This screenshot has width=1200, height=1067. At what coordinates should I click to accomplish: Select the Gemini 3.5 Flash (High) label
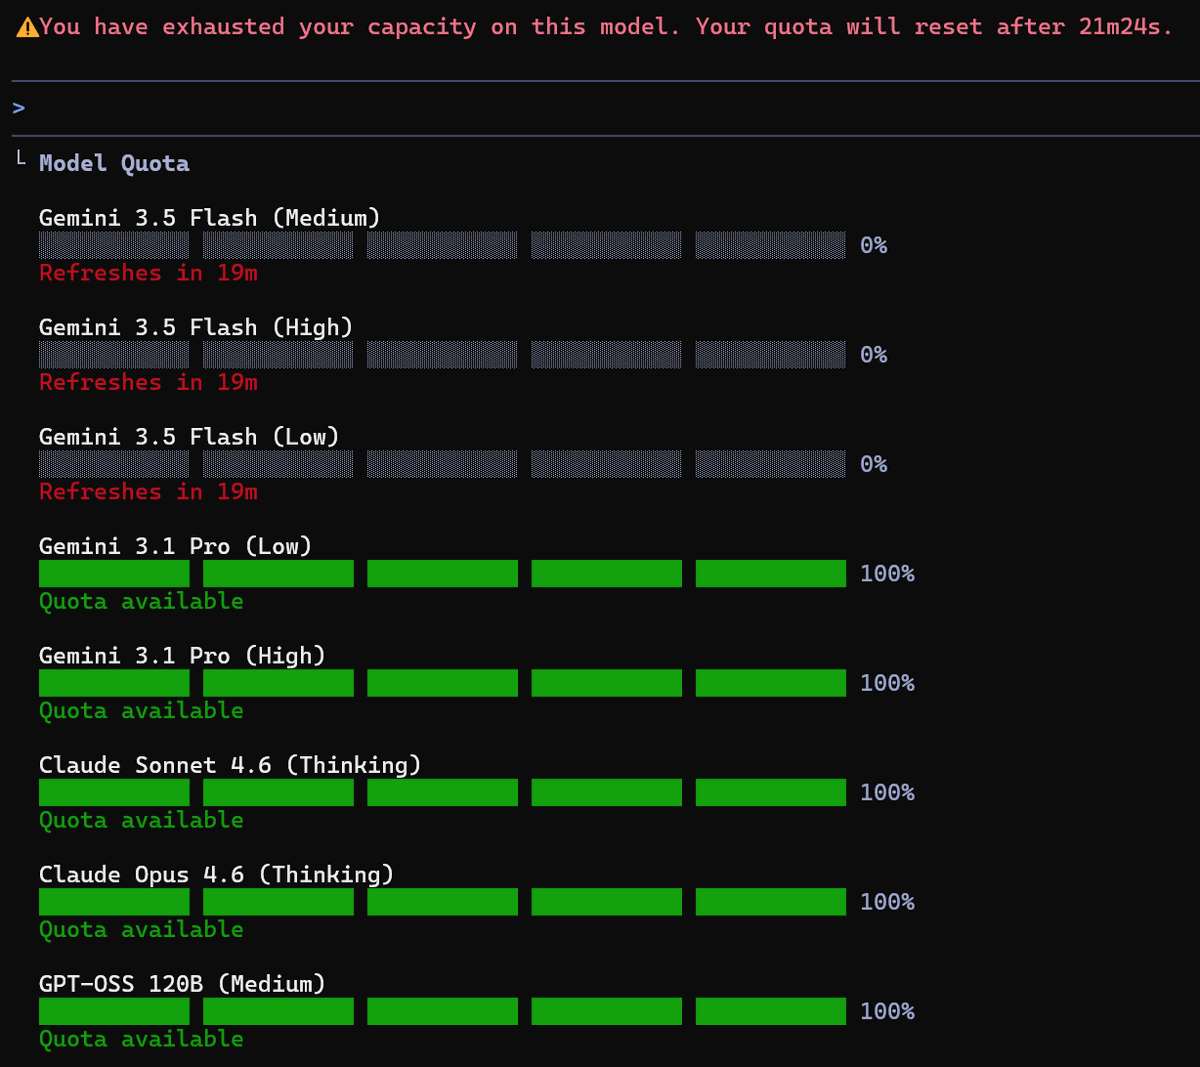point(196,327)
